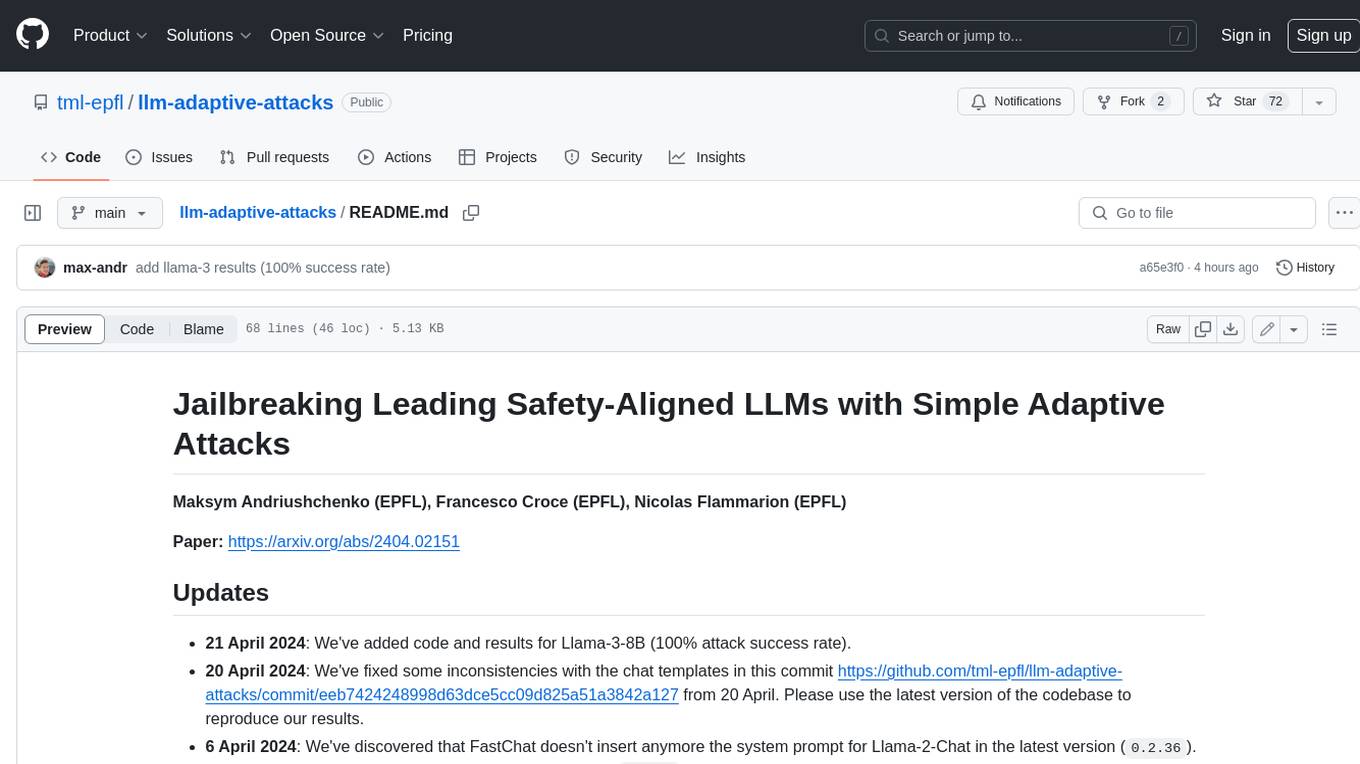Click the Sign up button
The width and height of the screenshot is (1360, 764).
1323,35
